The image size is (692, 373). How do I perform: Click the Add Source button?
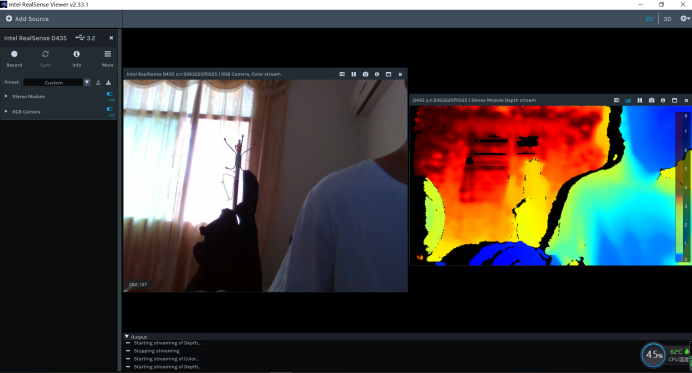pyautogui.click(x=27, y=19)
